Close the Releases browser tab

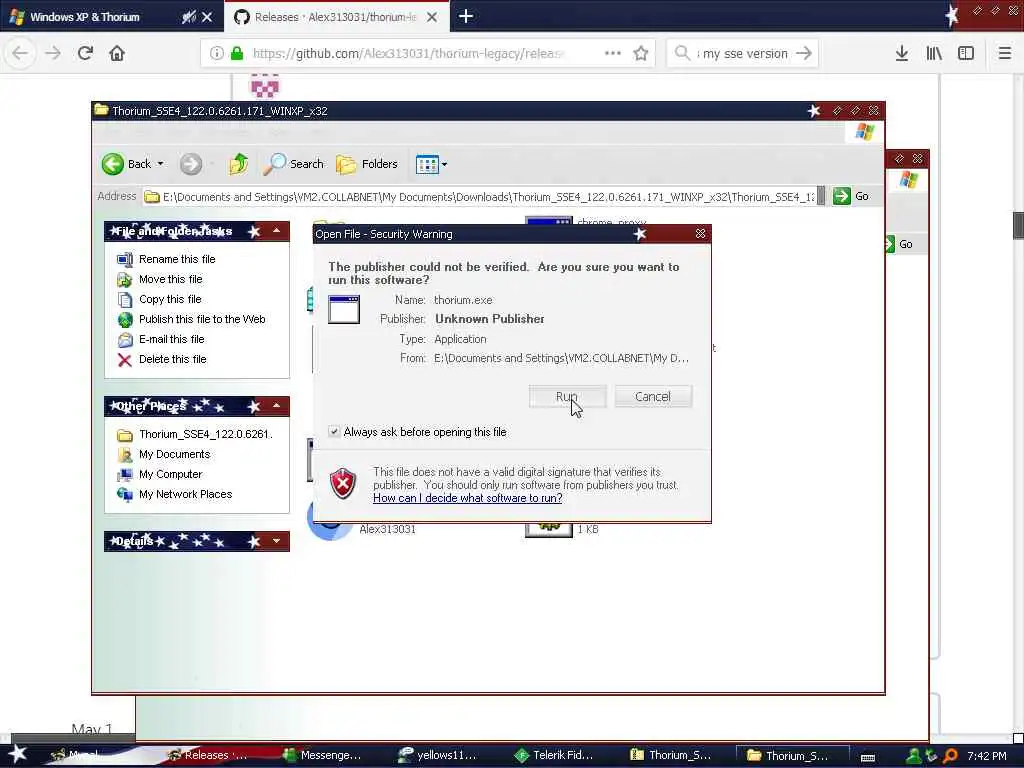[432, 17]
